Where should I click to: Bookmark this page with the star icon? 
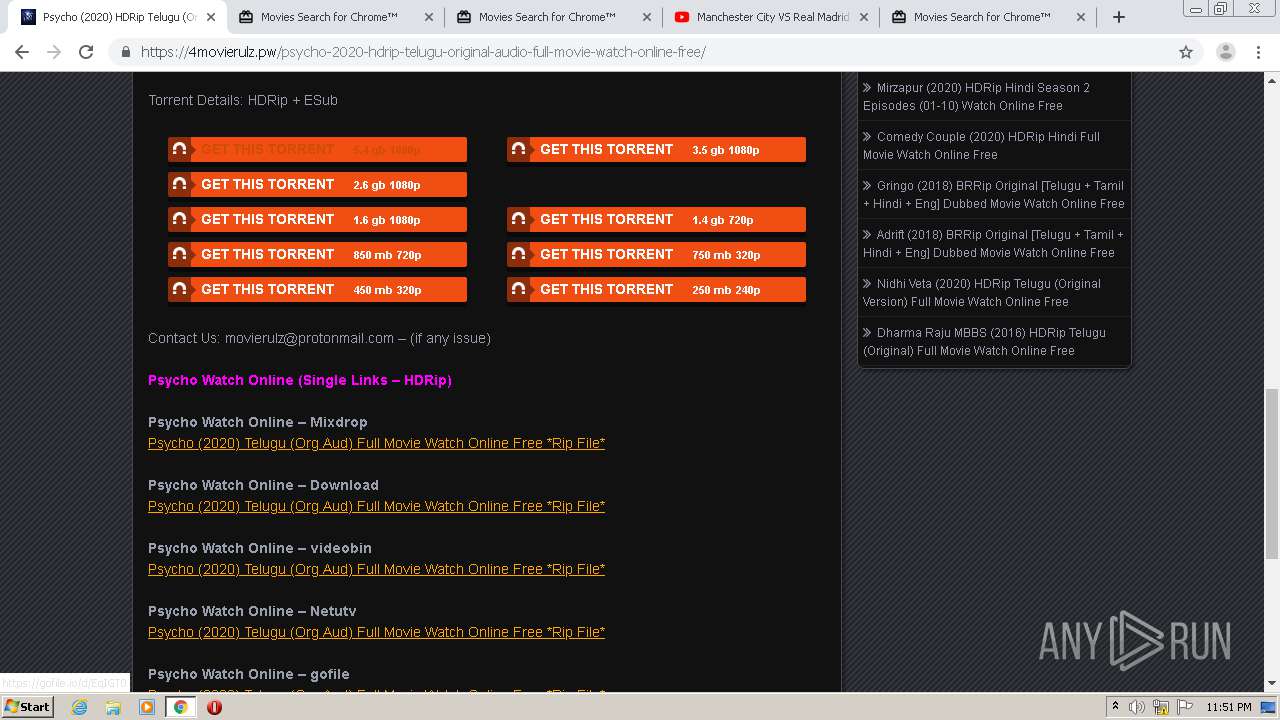click(1186, 52)
